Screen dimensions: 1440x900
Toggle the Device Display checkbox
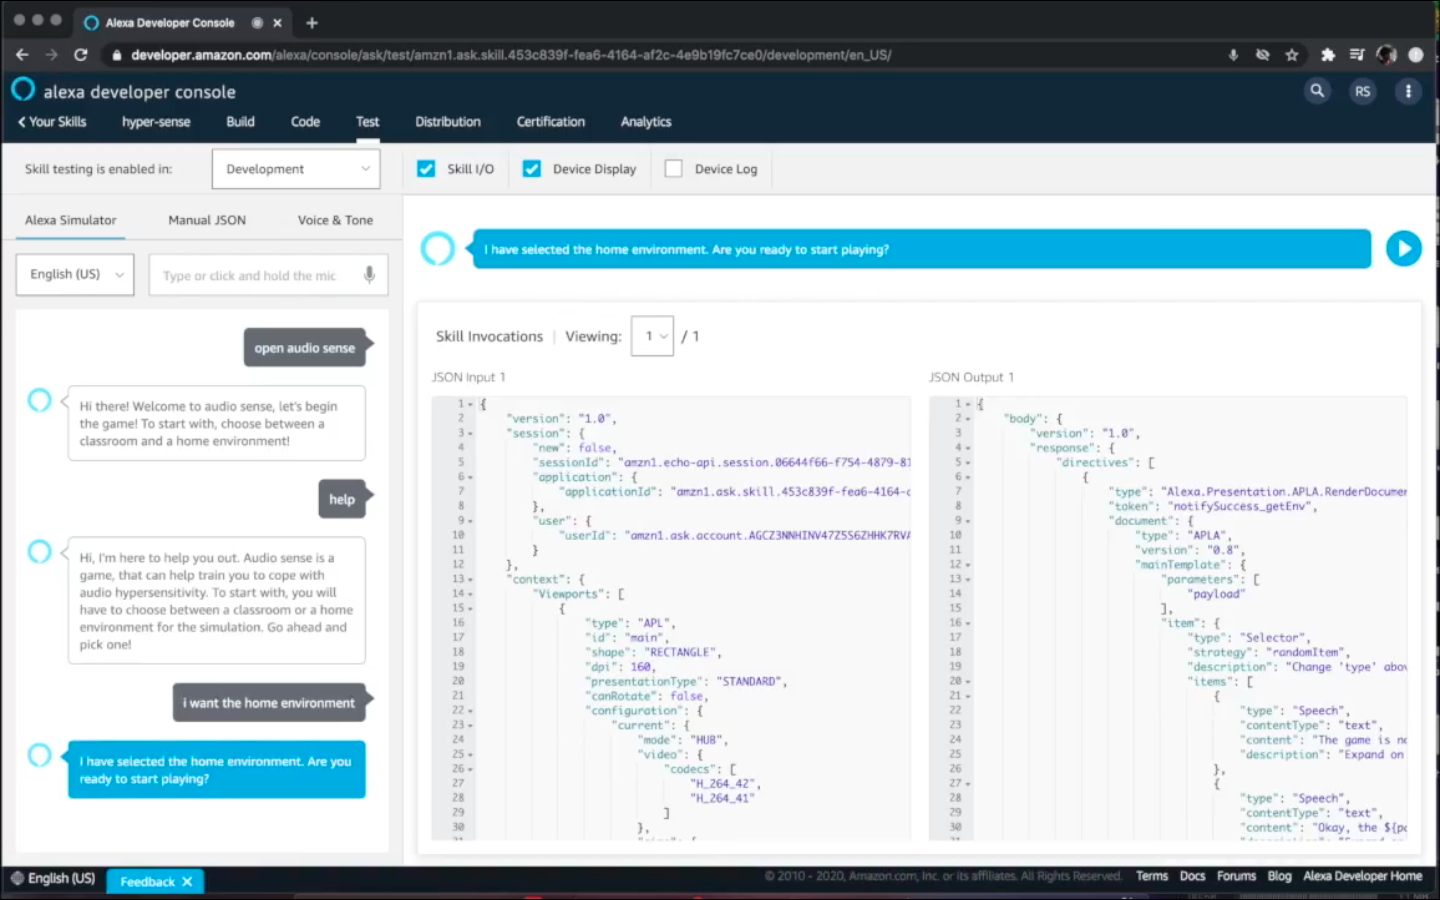[x=532, y=169]
